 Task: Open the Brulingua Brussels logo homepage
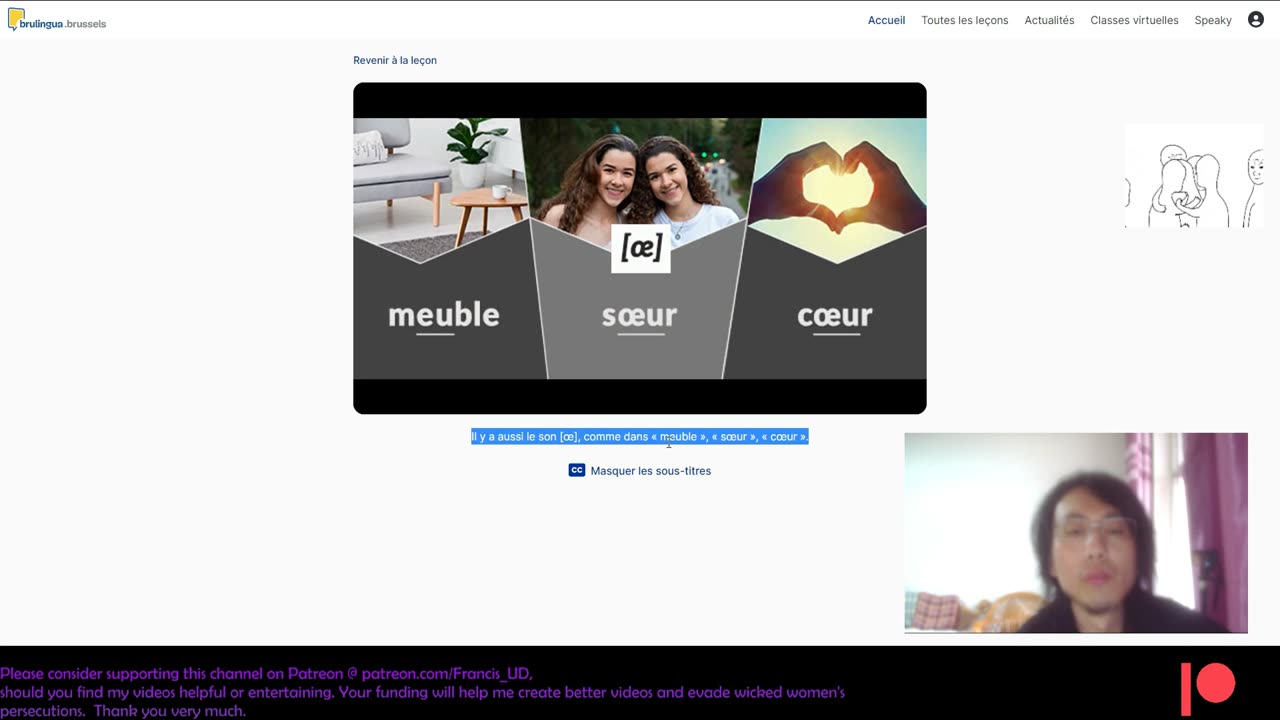pos(57,20)
